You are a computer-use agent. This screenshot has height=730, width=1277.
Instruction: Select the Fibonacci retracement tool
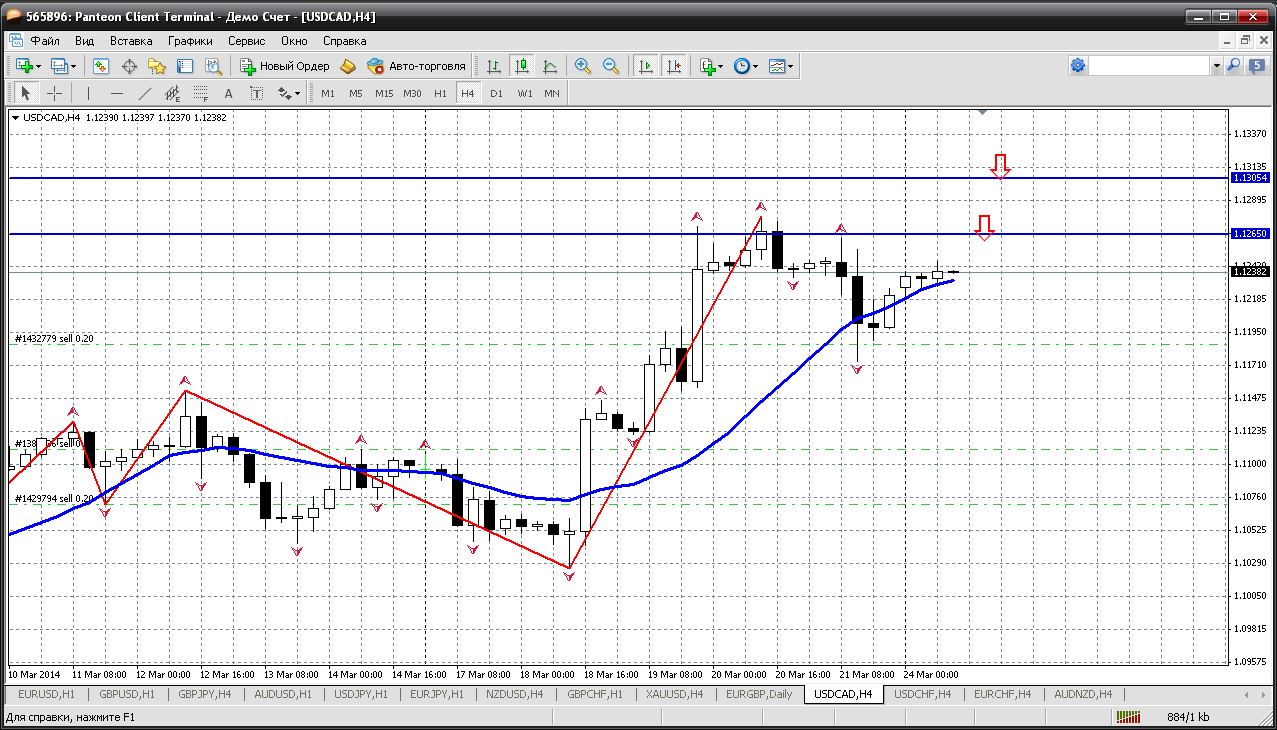click(201, 93)
